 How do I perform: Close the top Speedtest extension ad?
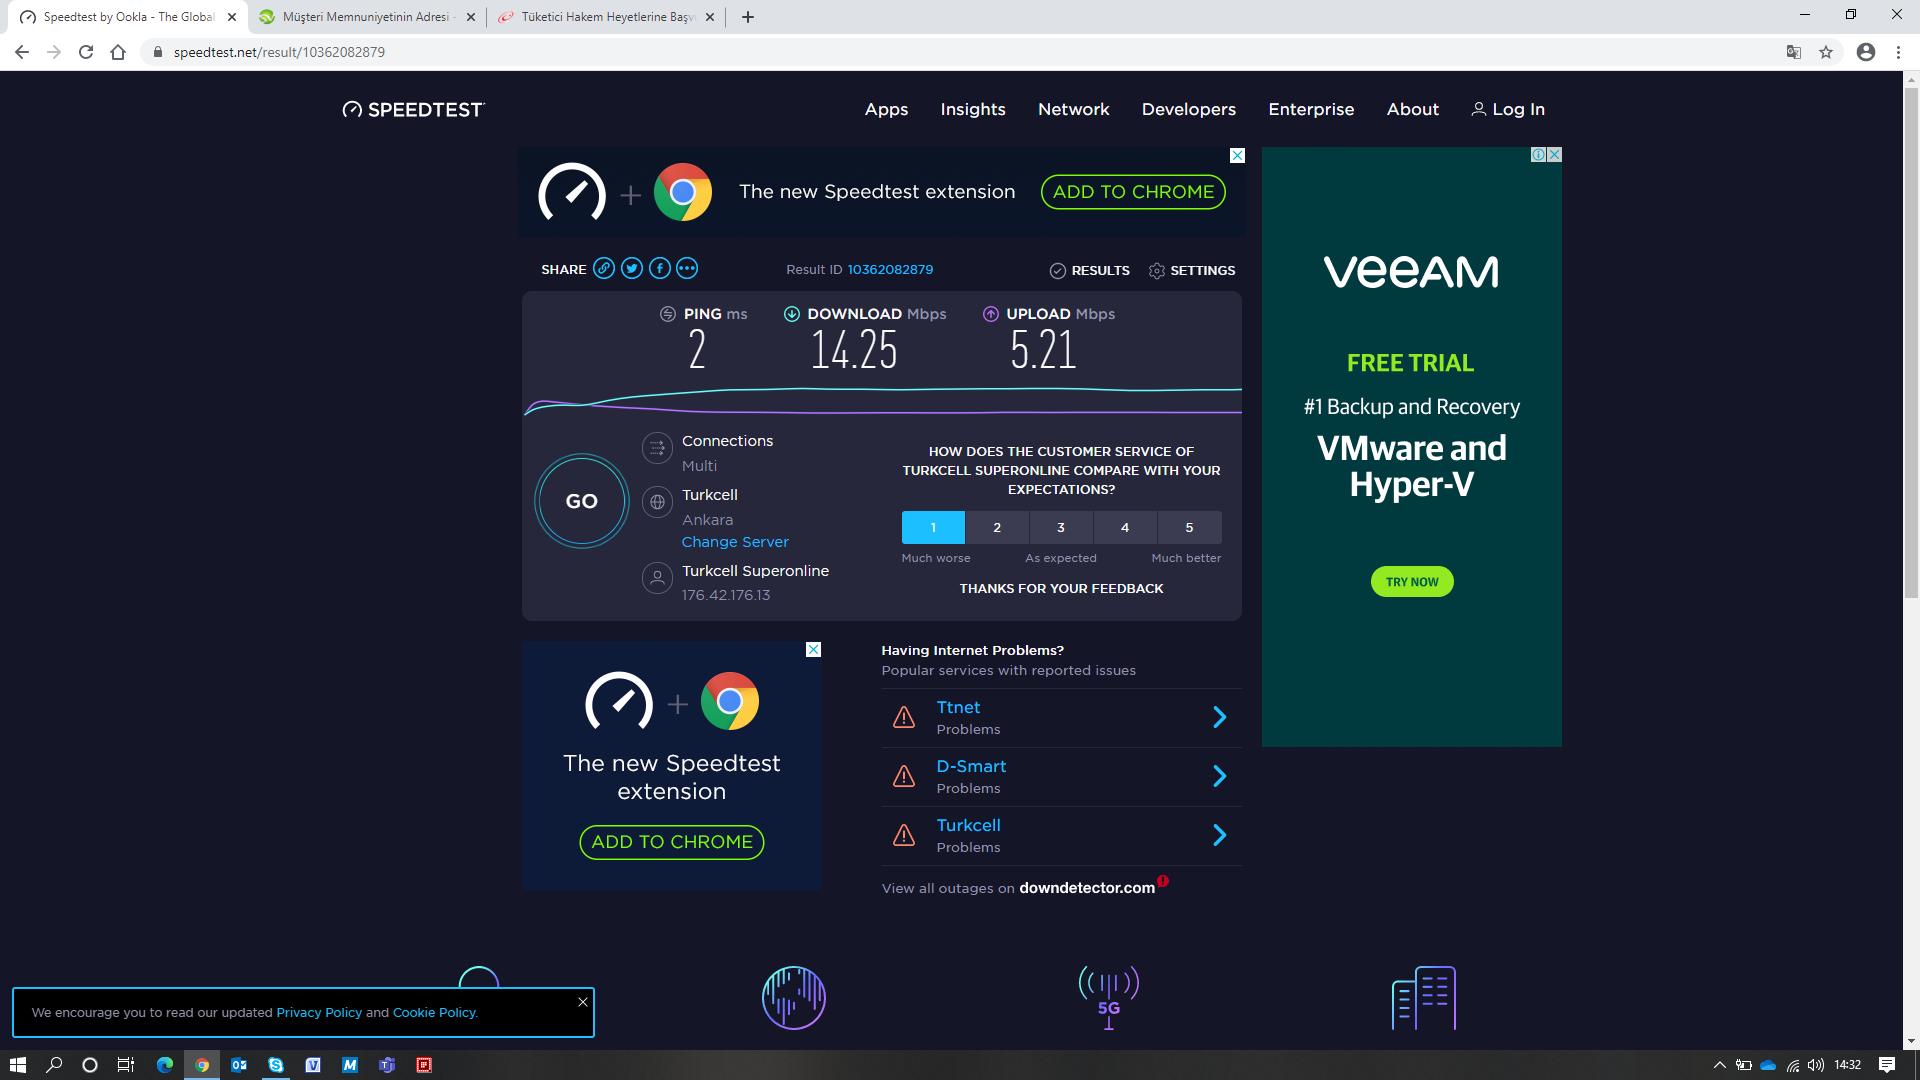pyautogui.click(x=1237, y=155)
